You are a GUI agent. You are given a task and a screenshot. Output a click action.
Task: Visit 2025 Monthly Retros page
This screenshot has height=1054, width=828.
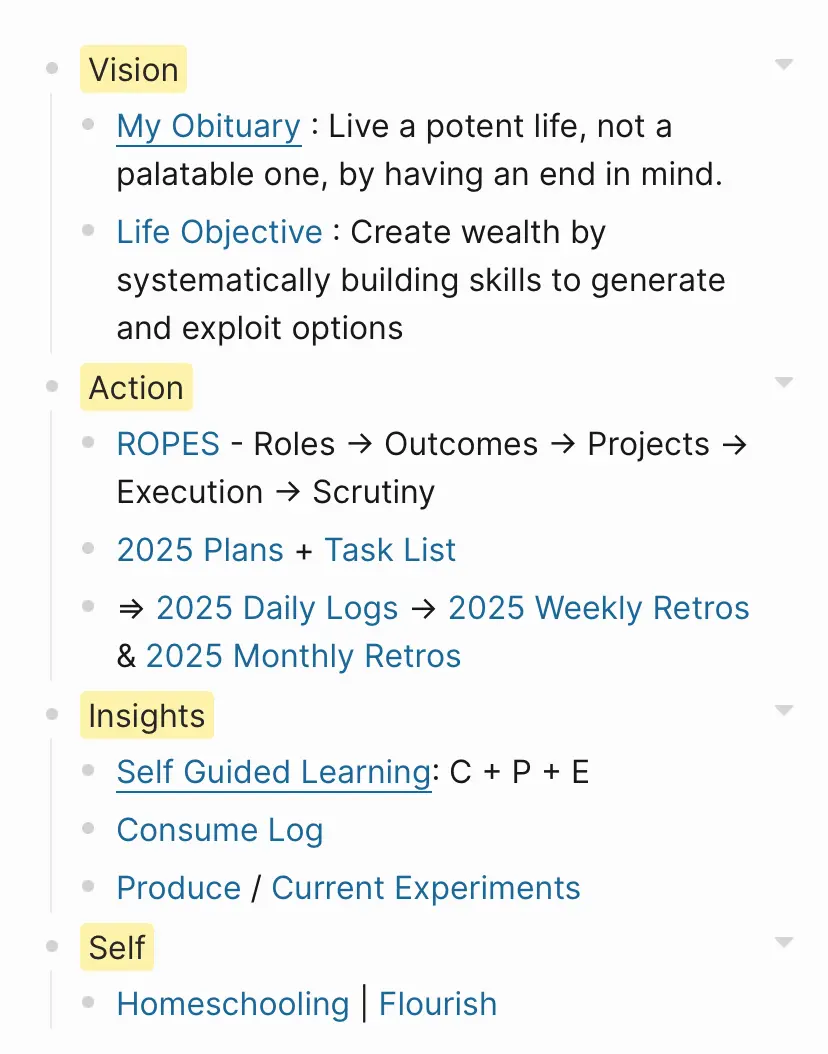(x=303, y=657)
